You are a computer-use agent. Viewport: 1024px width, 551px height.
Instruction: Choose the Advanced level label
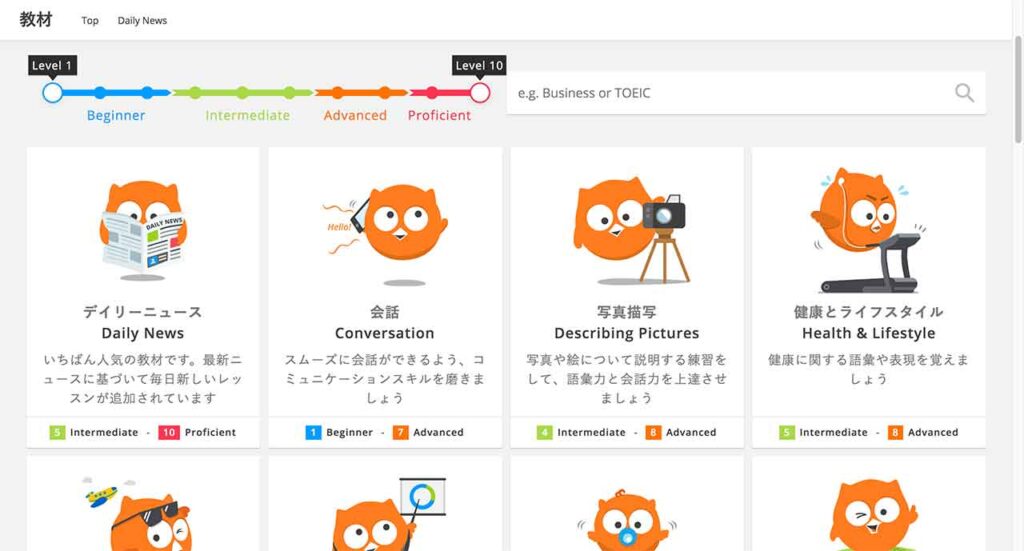(x=355, y=116)
